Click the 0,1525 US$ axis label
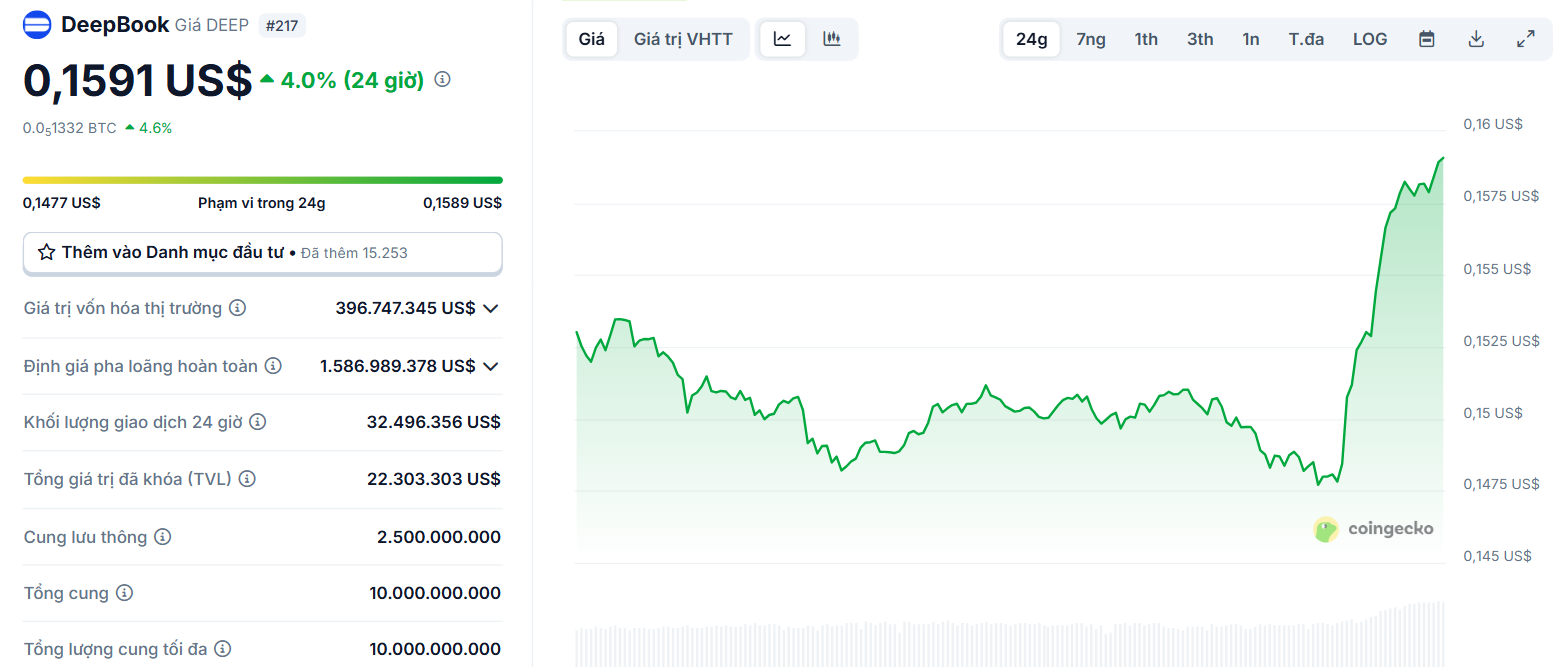The width and height of the screenshot is (1557, 667). click(1501, 341)
